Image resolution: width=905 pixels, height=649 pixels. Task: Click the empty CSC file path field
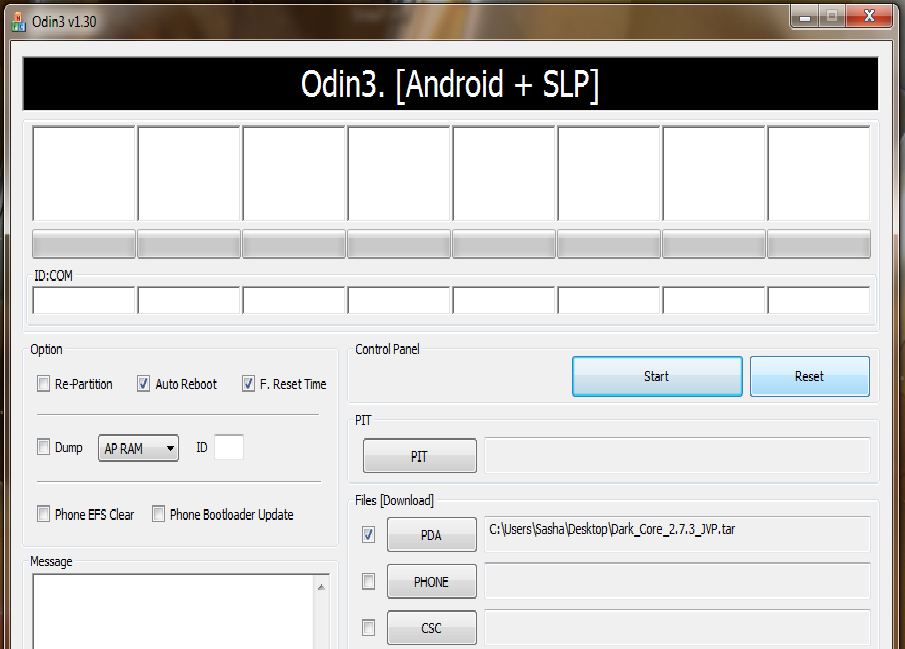pyautogui.click(x=677, y=627)
